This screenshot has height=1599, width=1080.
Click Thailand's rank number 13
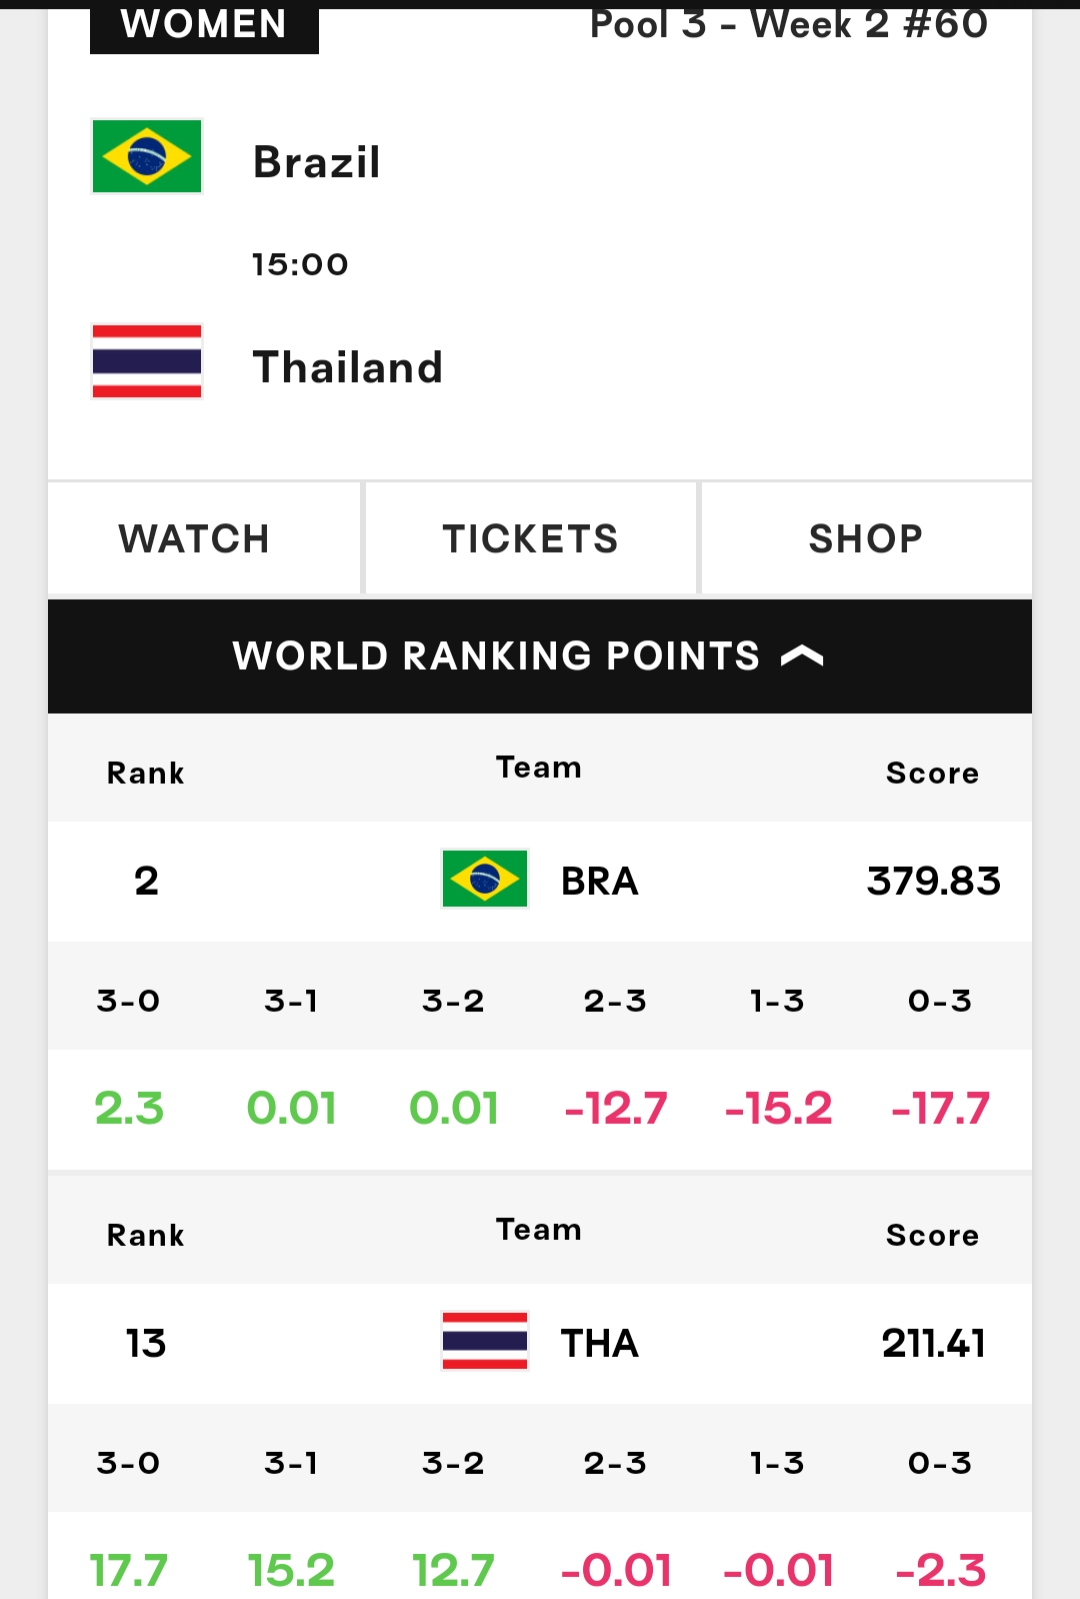coord(146,1343)
